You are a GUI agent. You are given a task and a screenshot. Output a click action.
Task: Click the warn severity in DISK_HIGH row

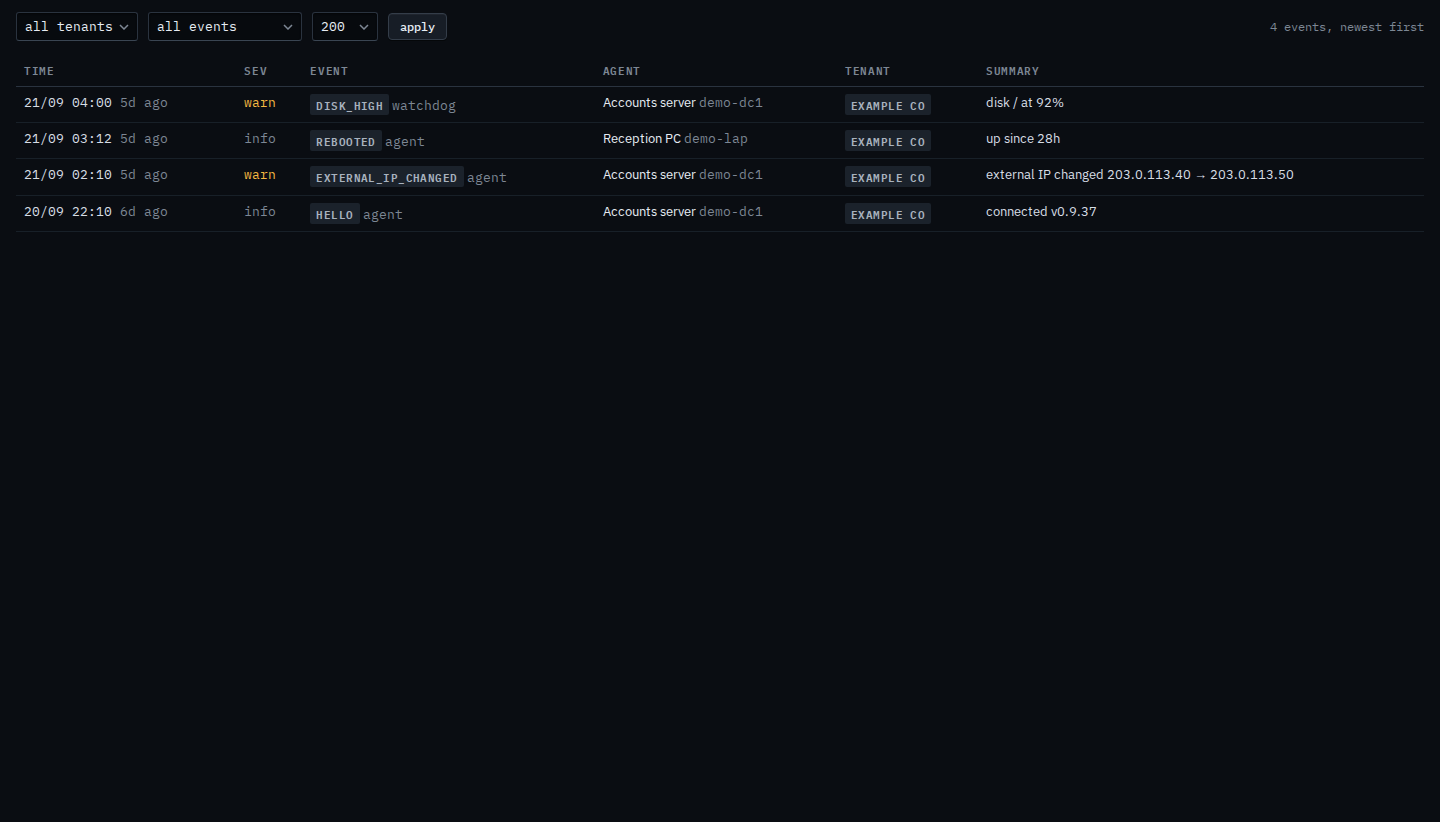pyautogui.click(x=260, y=103)
